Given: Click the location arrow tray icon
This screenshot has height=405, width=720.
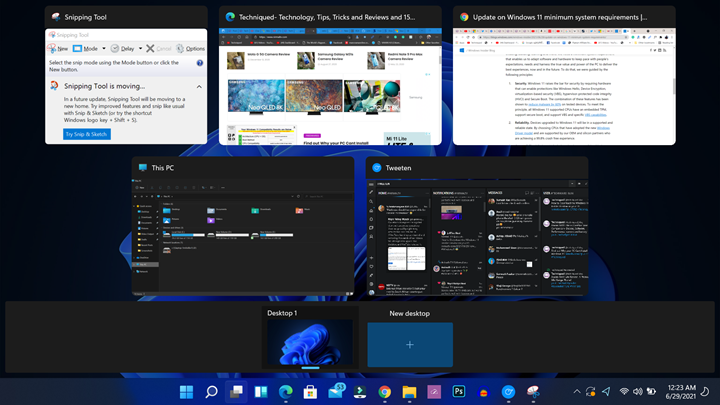Looking at the screenshot, I should [x=606, y=391].
